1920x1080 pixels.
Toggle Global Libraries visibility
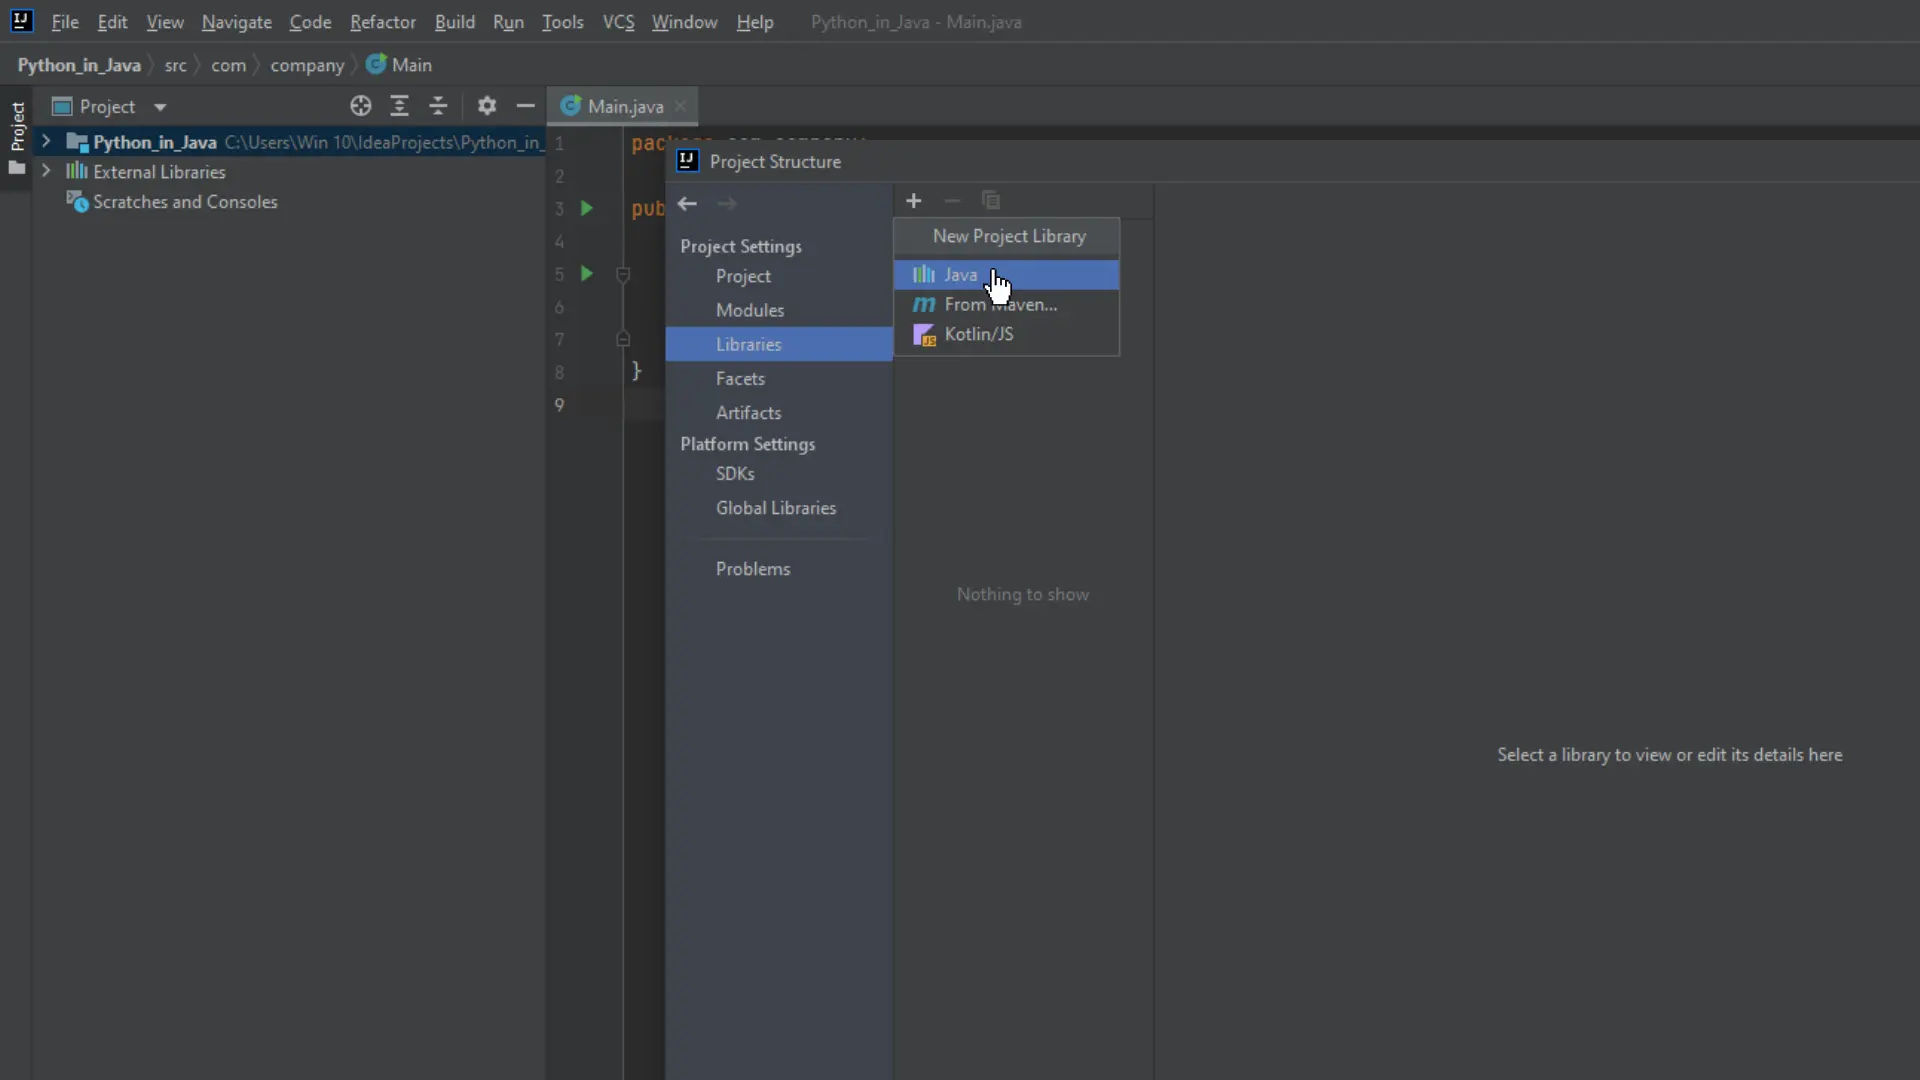pos(775,508)
